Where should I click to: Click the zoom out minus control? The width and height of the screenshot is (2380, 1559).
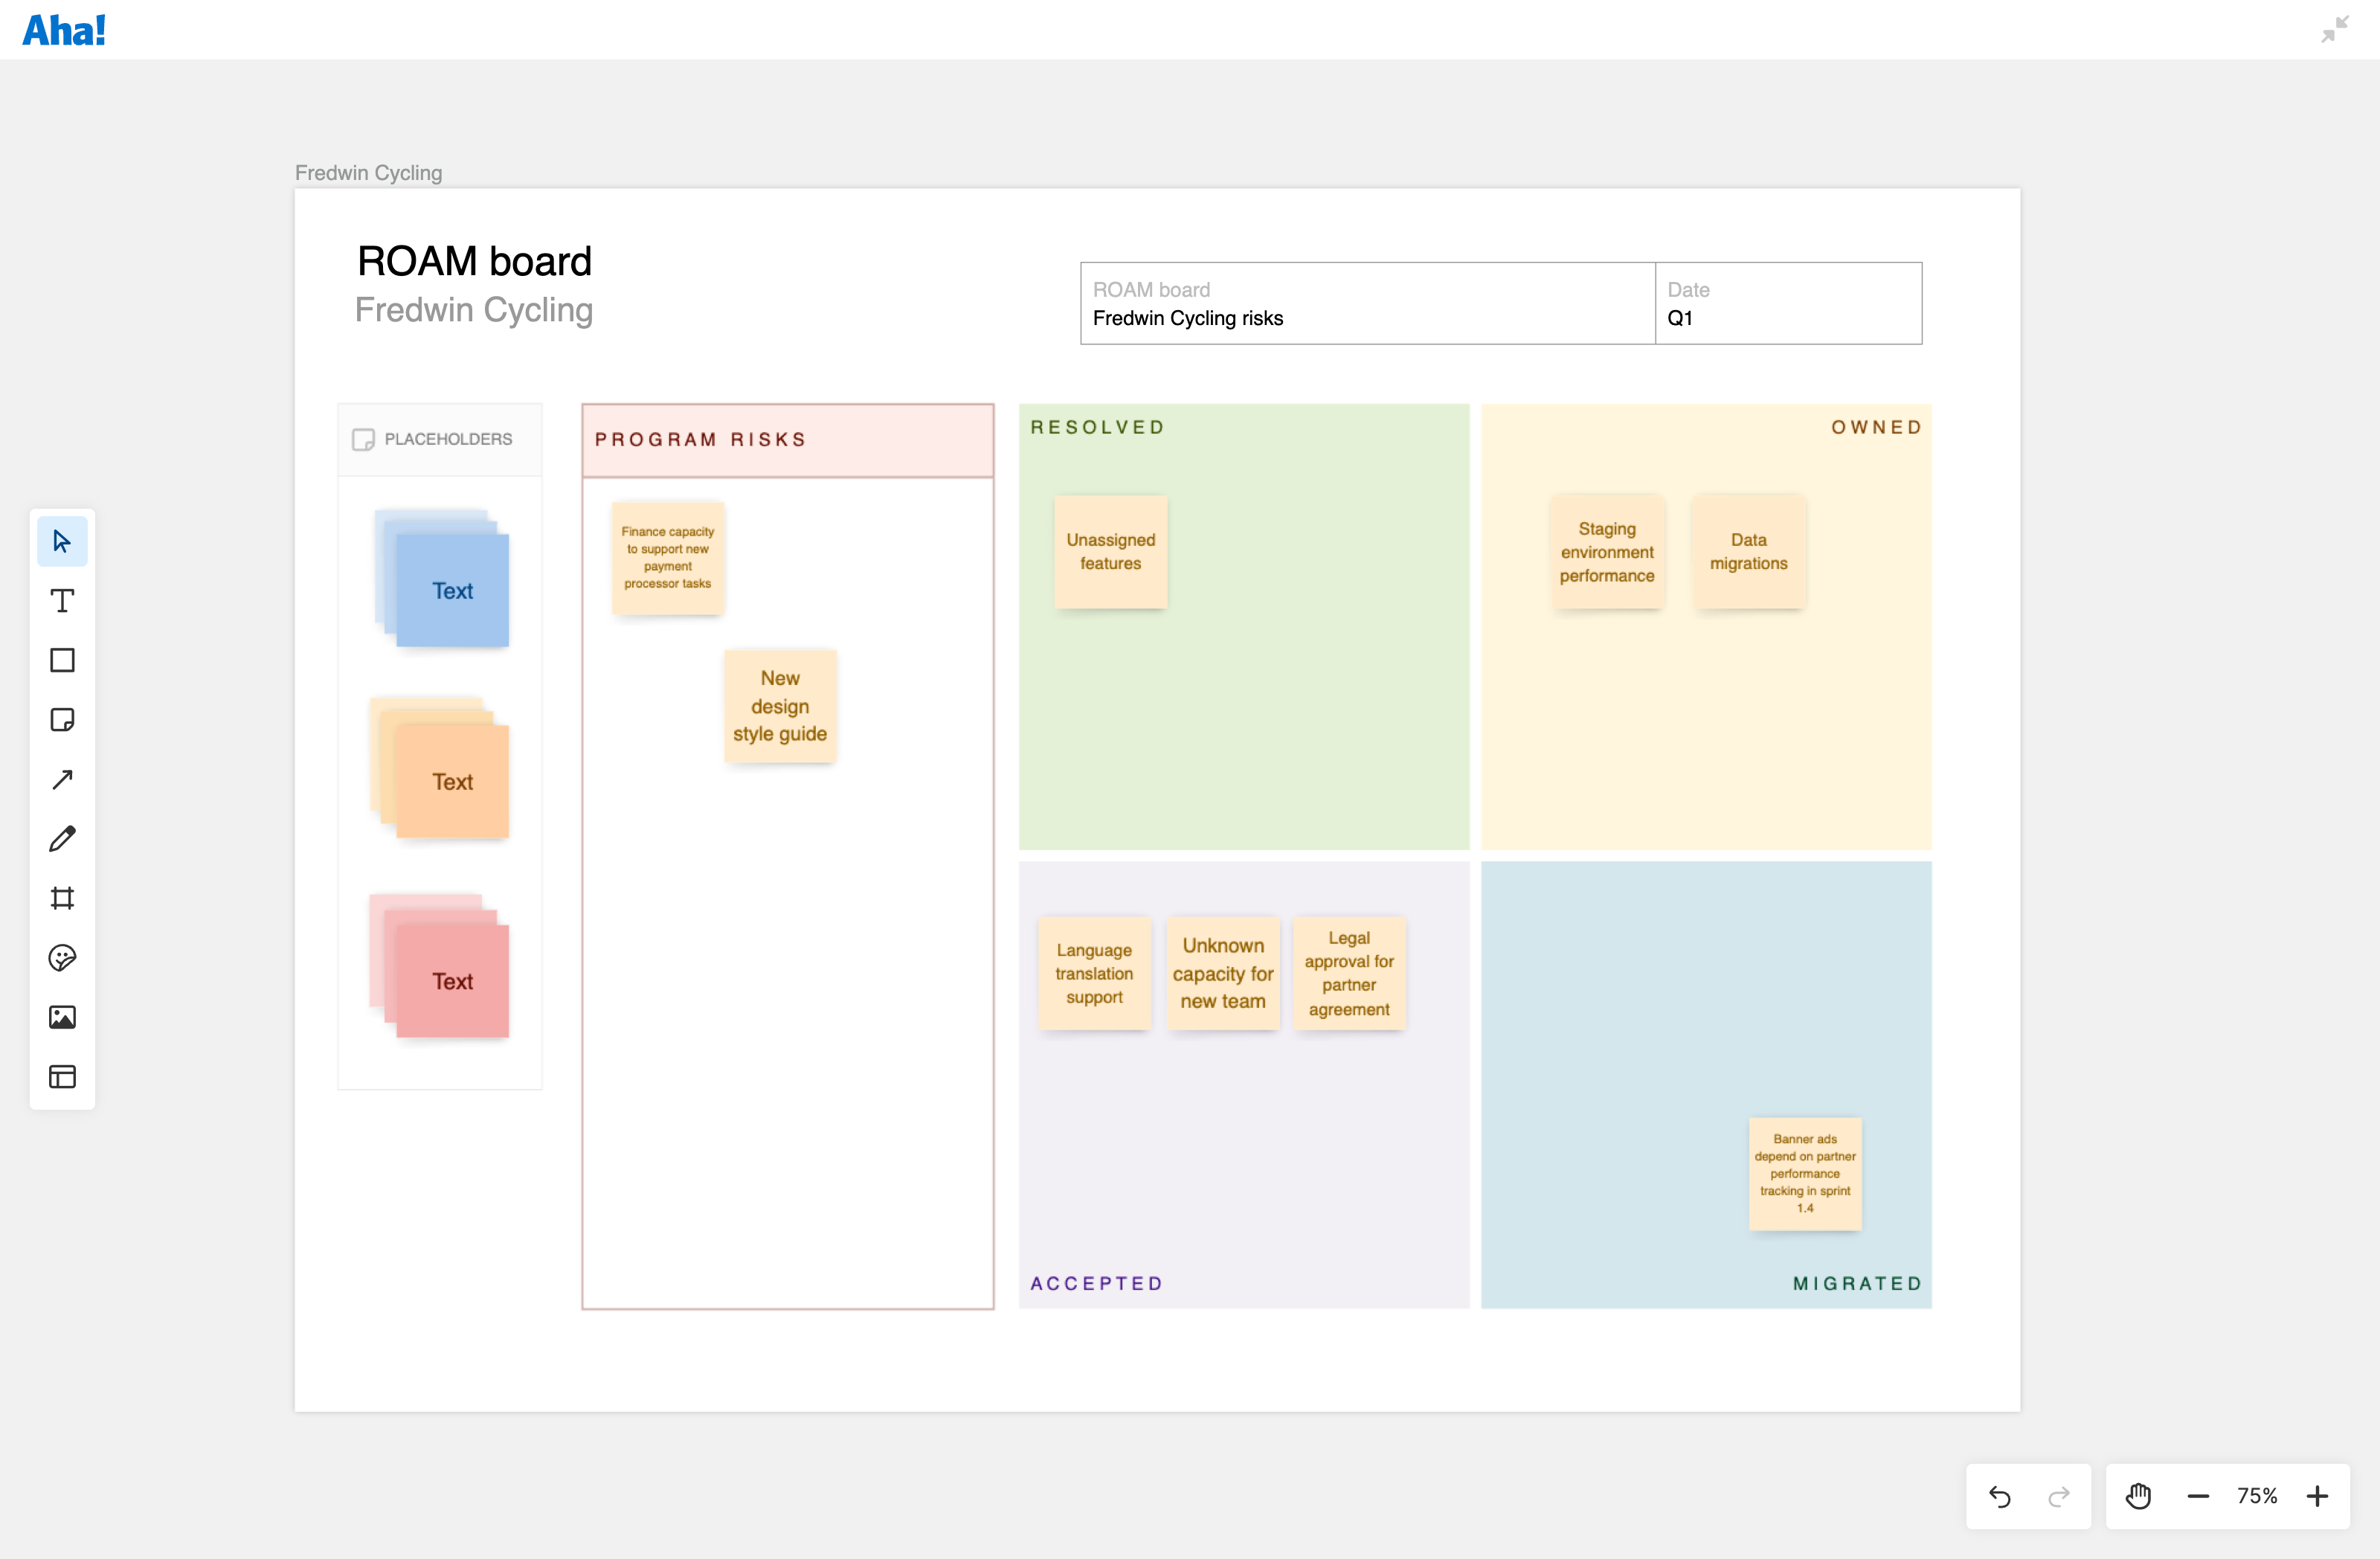click(x=2198, y=1496)
